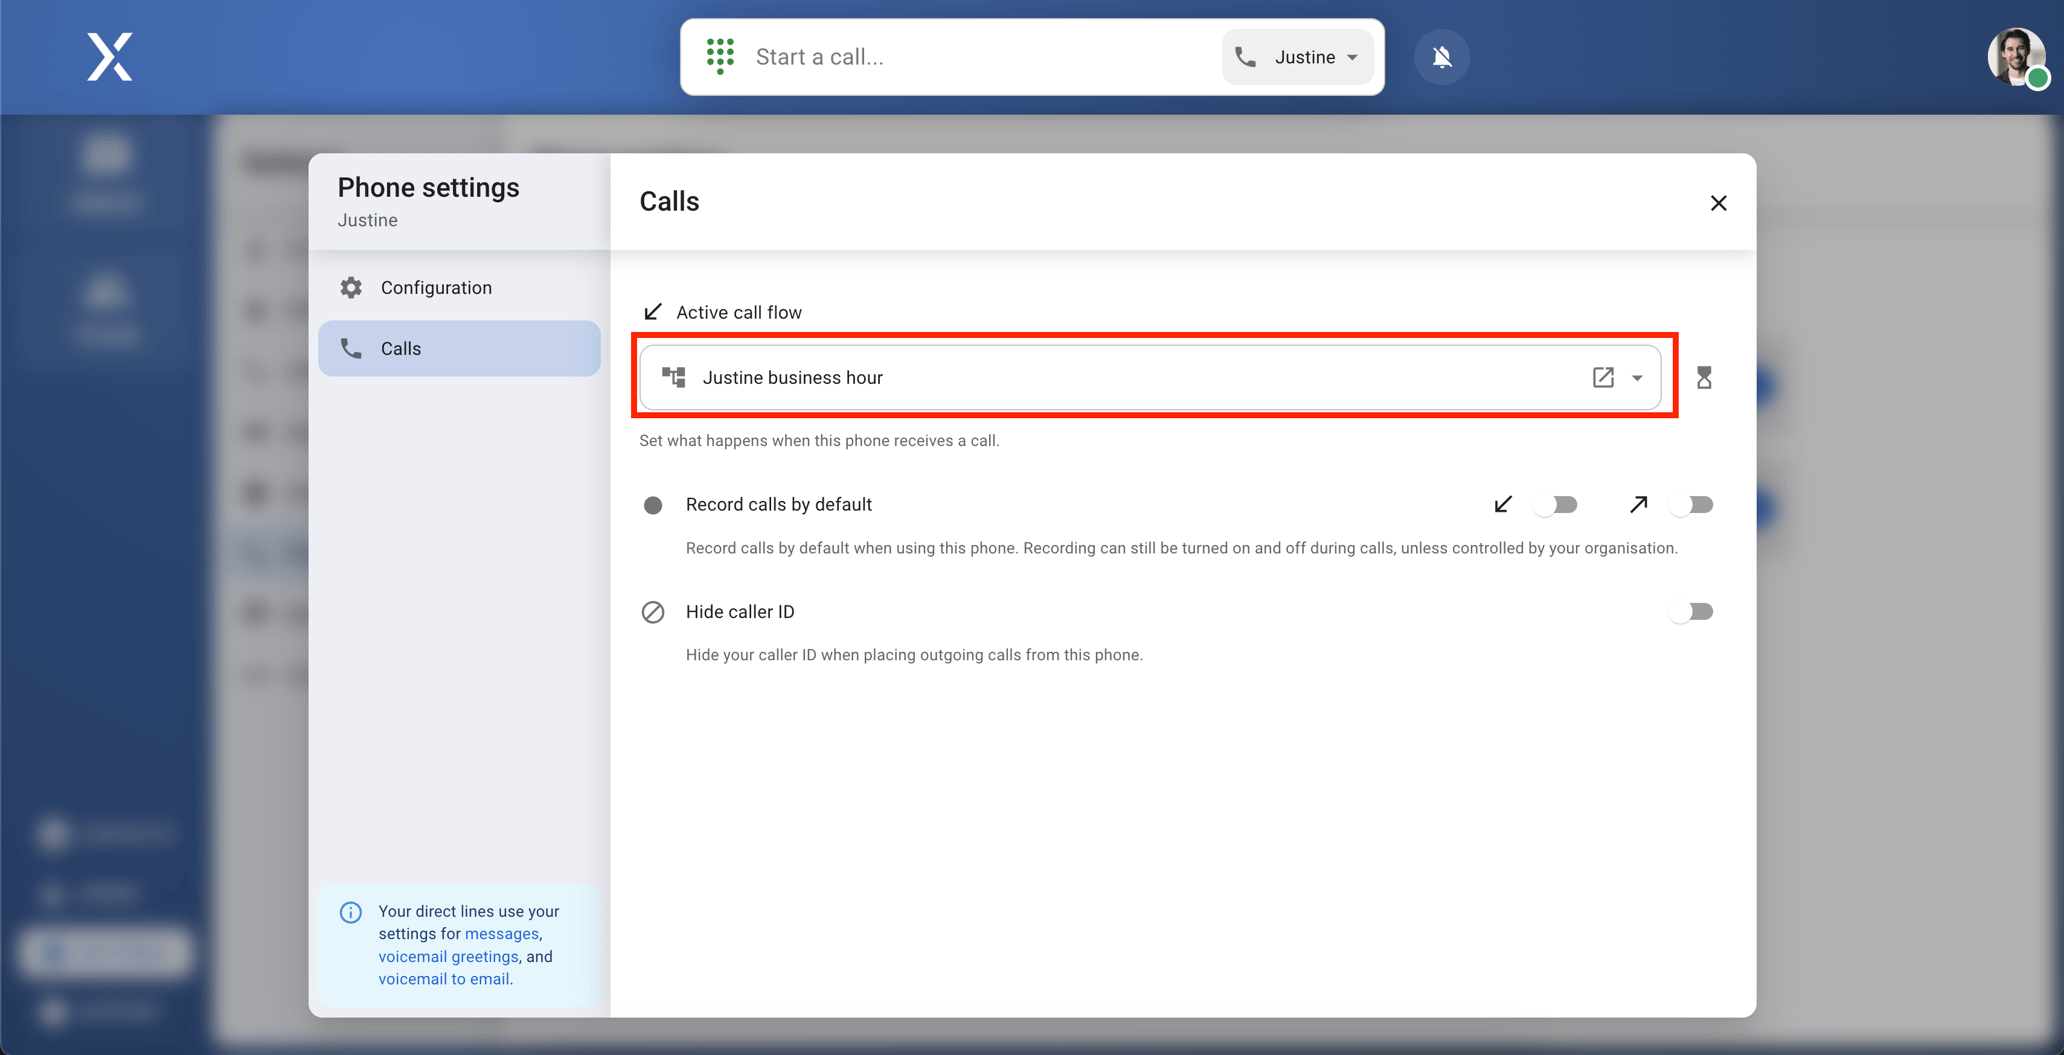
Task: Open call flow in external editor icon
Action: pyautogui.click(x=1603, y=378)
